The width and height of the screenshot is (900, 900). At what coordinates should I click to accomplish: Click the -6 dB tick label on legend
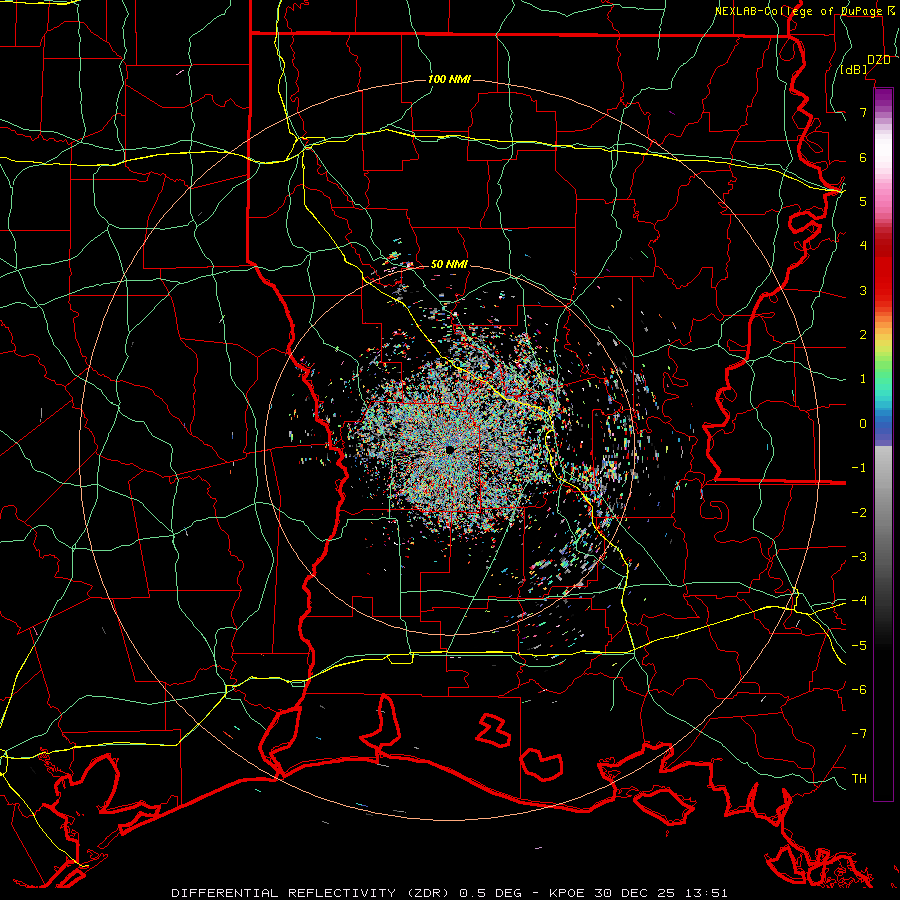point(859,690)
